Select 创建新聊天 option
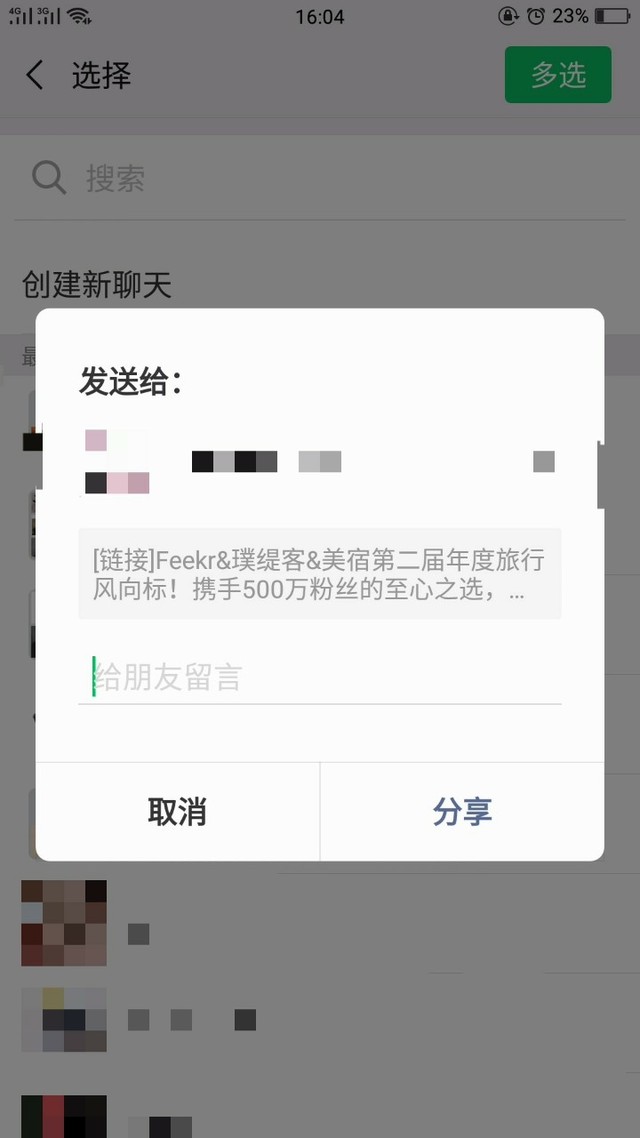 97,284
